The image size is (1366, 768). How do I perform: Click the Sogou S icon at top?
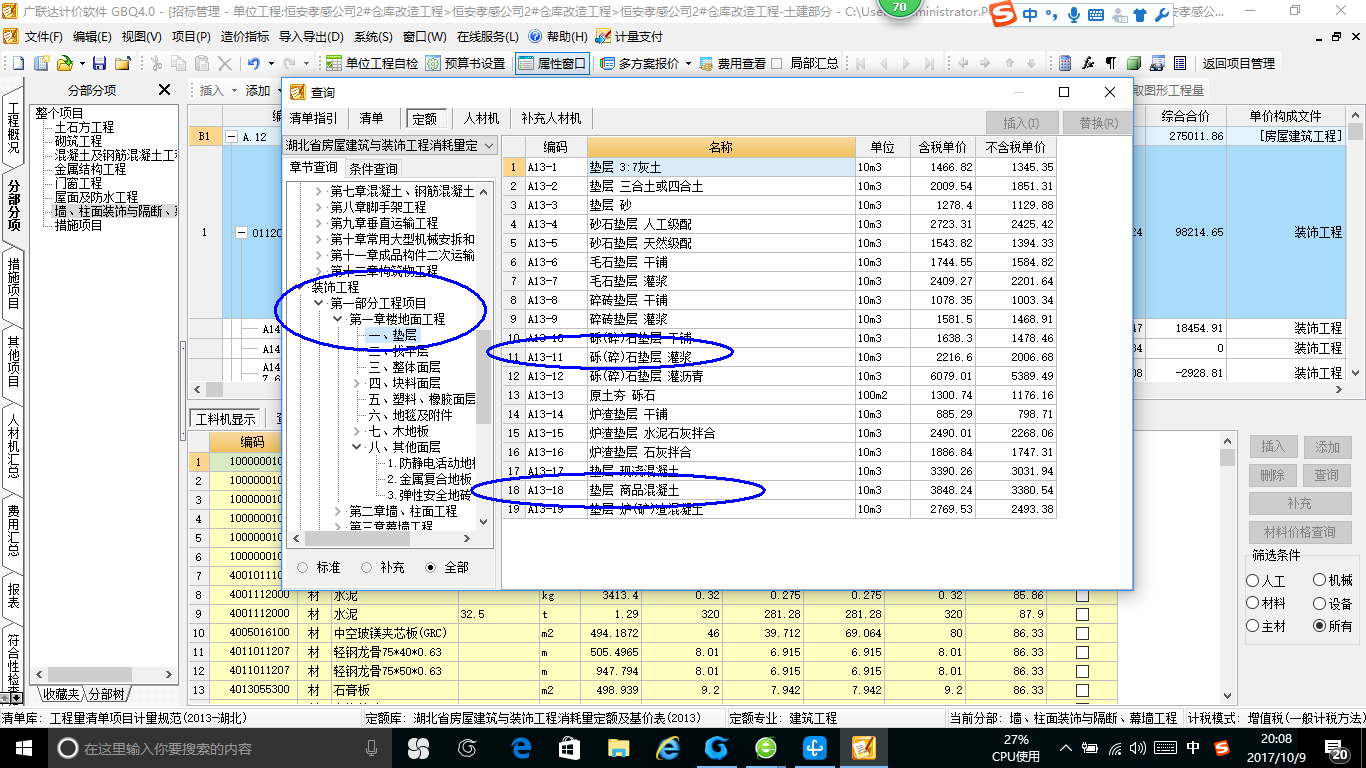click(x=1003, y=15)
